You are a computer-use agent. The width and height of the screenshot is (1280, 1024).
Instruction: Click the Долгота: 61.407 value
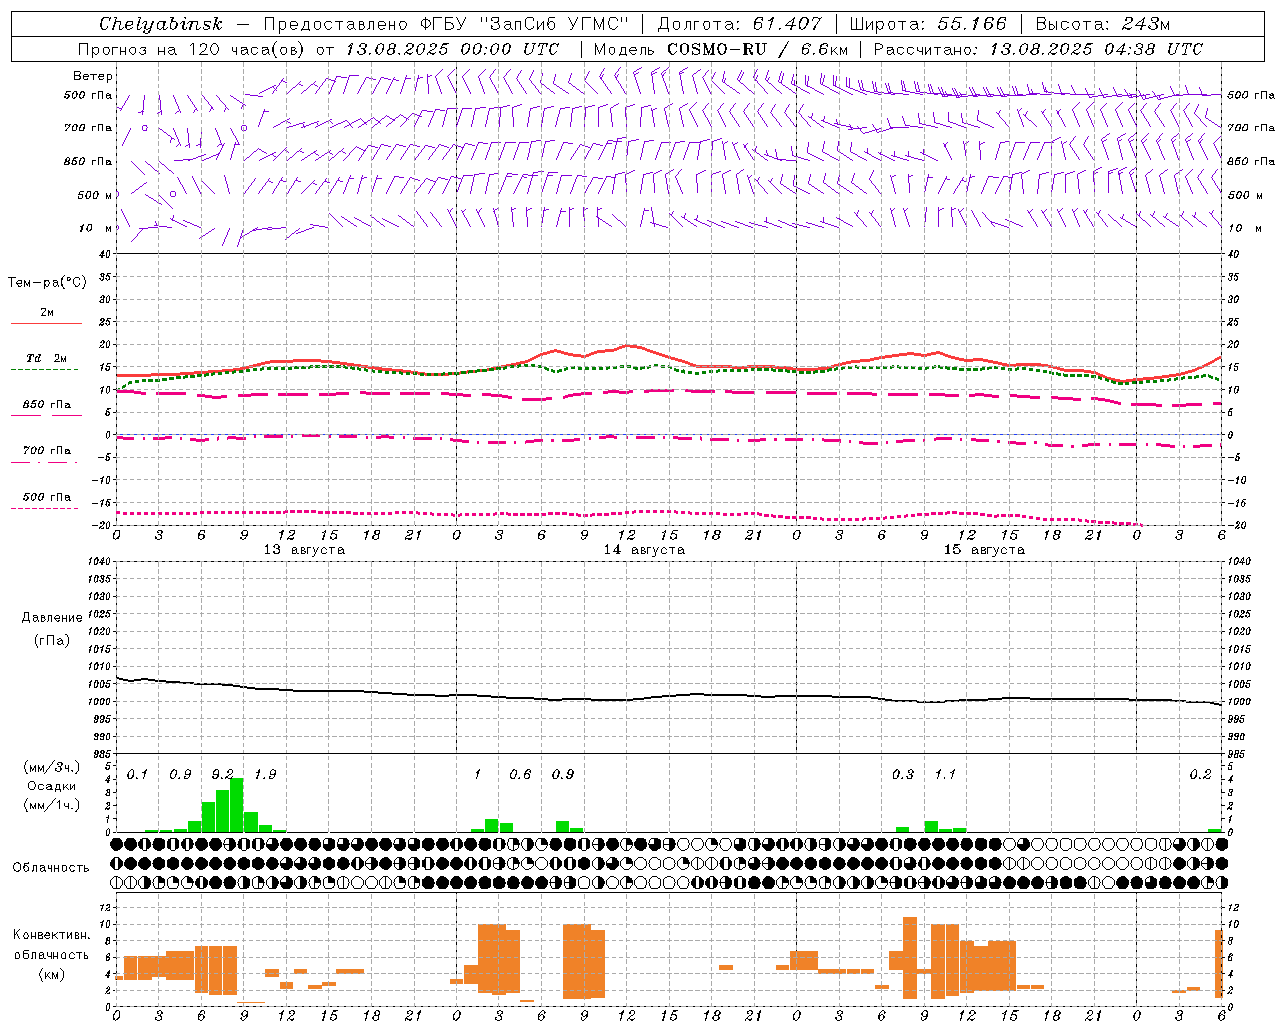tap(739, 24)
